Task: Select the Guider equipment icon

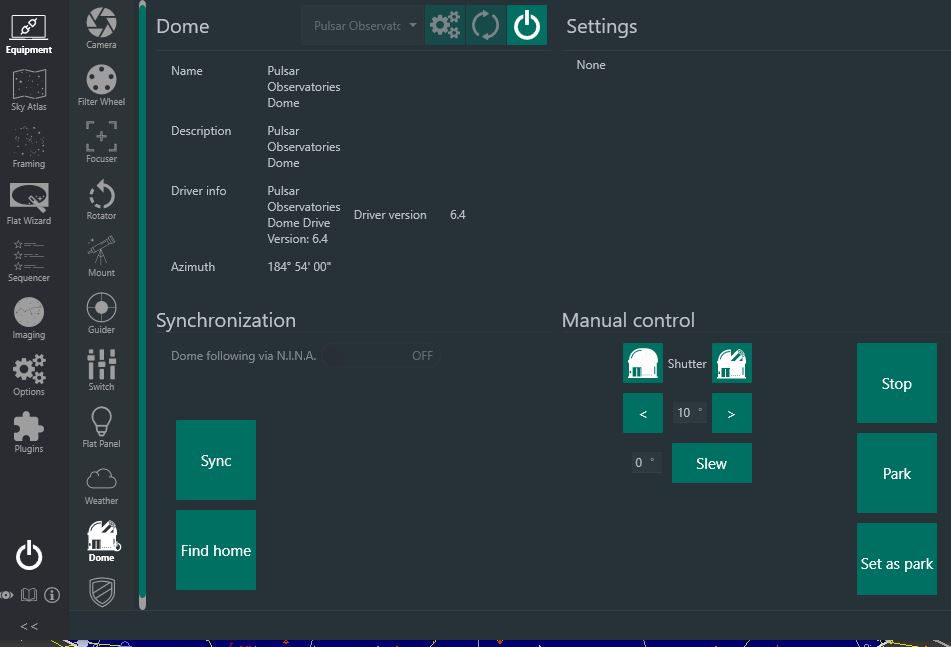Action: pos(101,313)
